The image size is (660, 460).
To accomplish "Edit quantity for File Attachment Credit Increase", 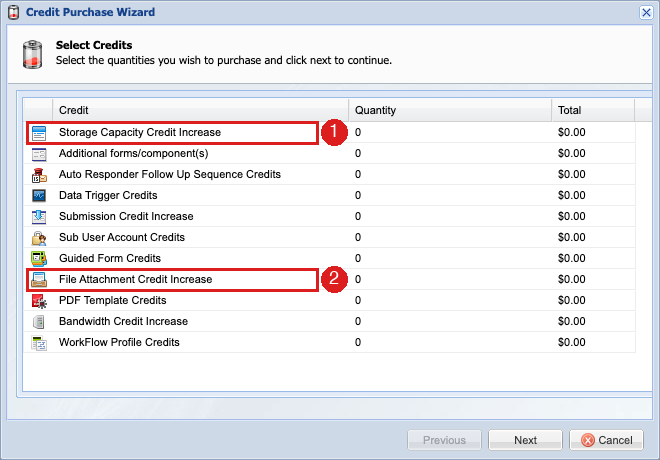I will pyautogui.click(x=450, y=279).
